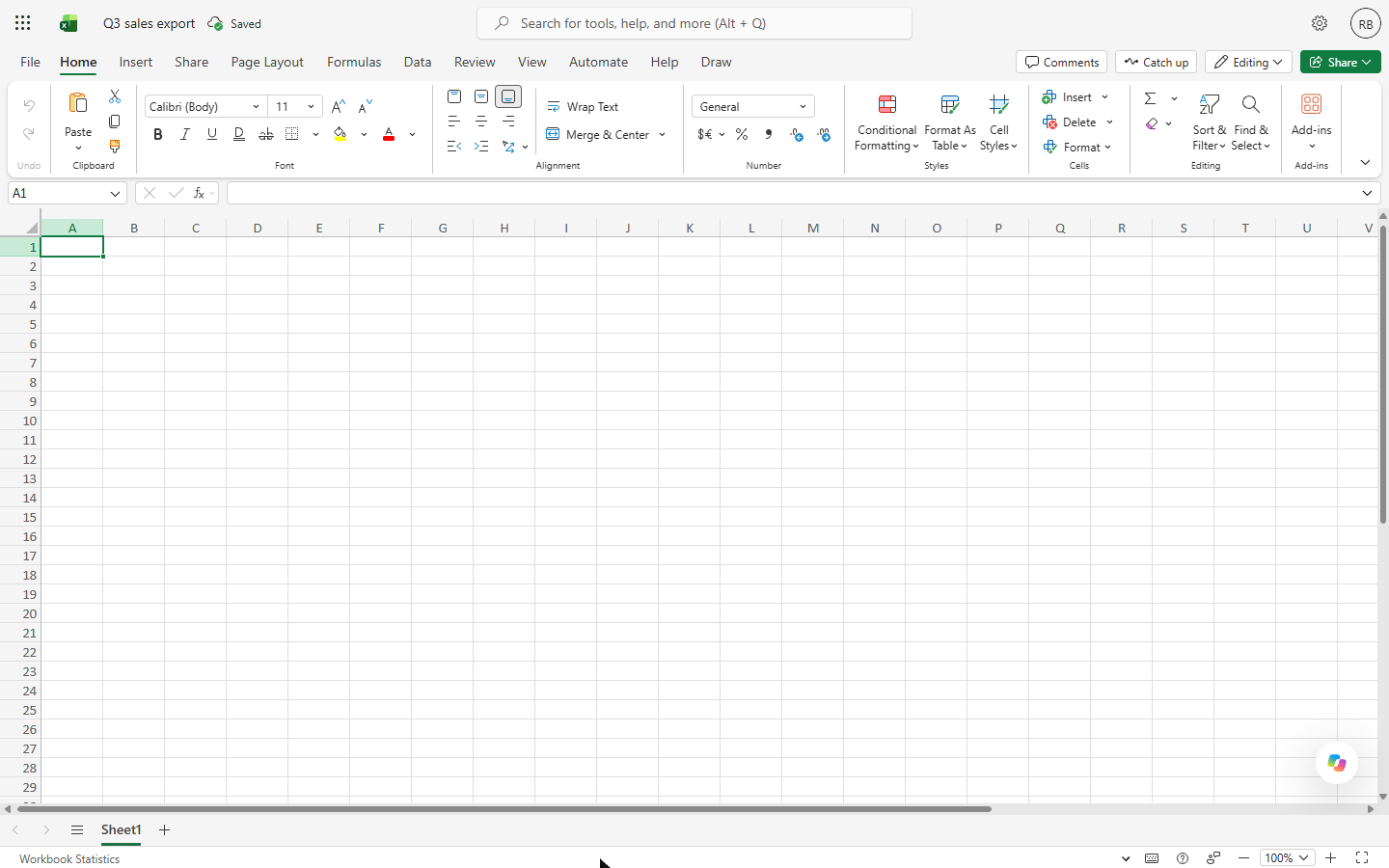Open the Copilot icon
1389x868 pixels.
click(x=1337, y=763)
